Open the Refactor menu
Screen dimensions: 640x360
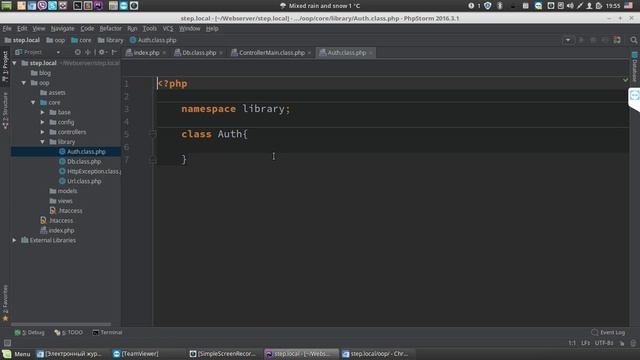[x=111, y=29]
